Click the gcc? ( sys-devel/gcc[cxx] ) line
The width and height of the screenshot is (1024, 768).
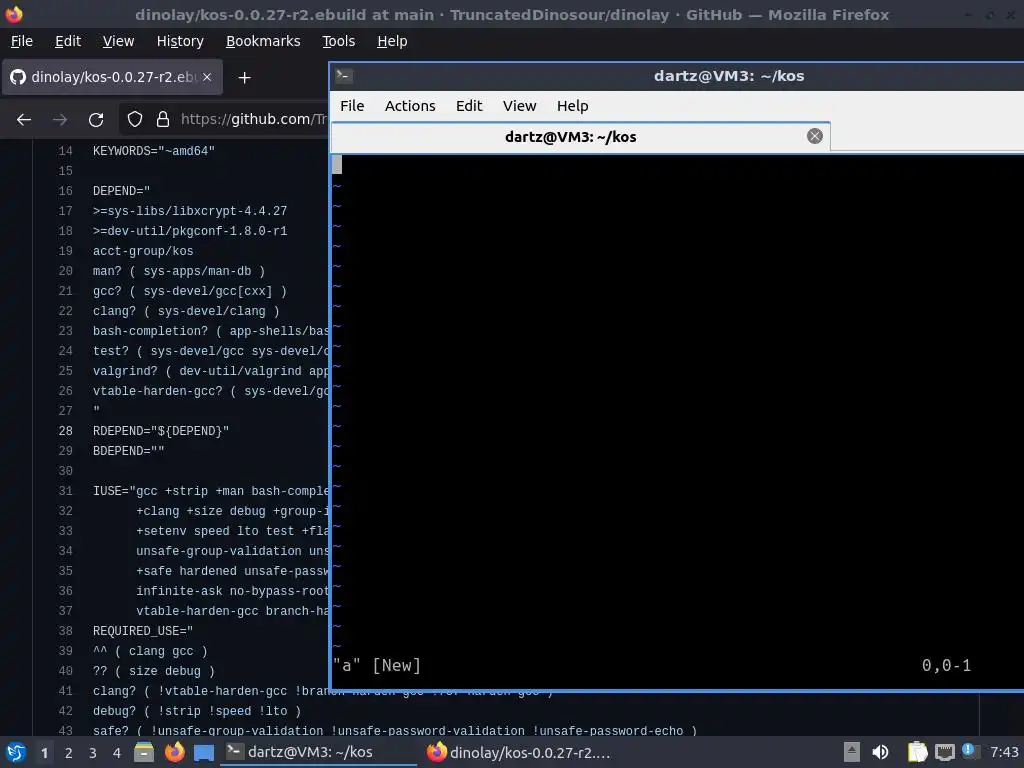coord(189,291)
